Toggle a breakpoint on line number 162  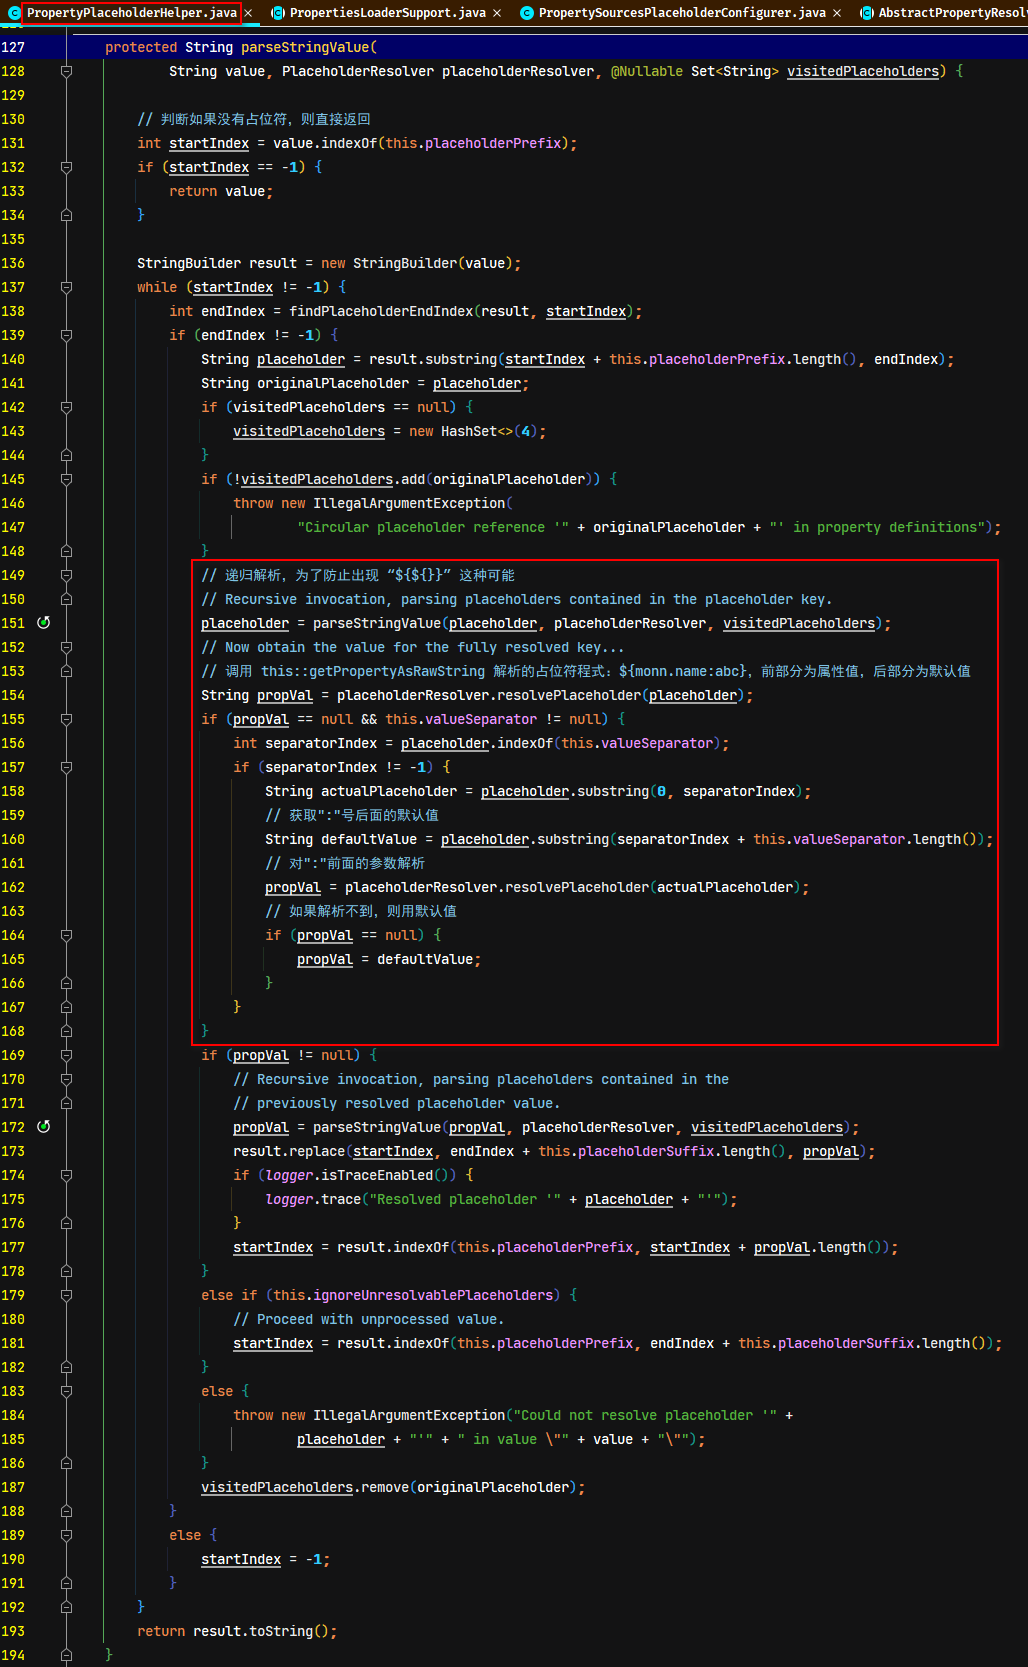coord(13,887)
